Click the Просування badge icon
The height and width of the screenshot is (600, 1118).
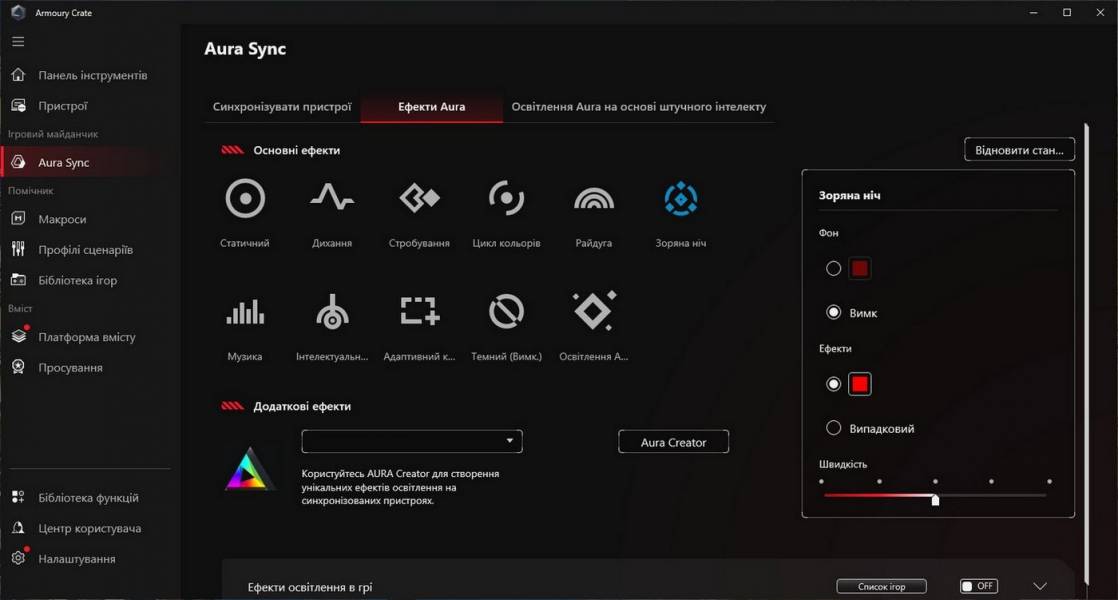point(19,367)
